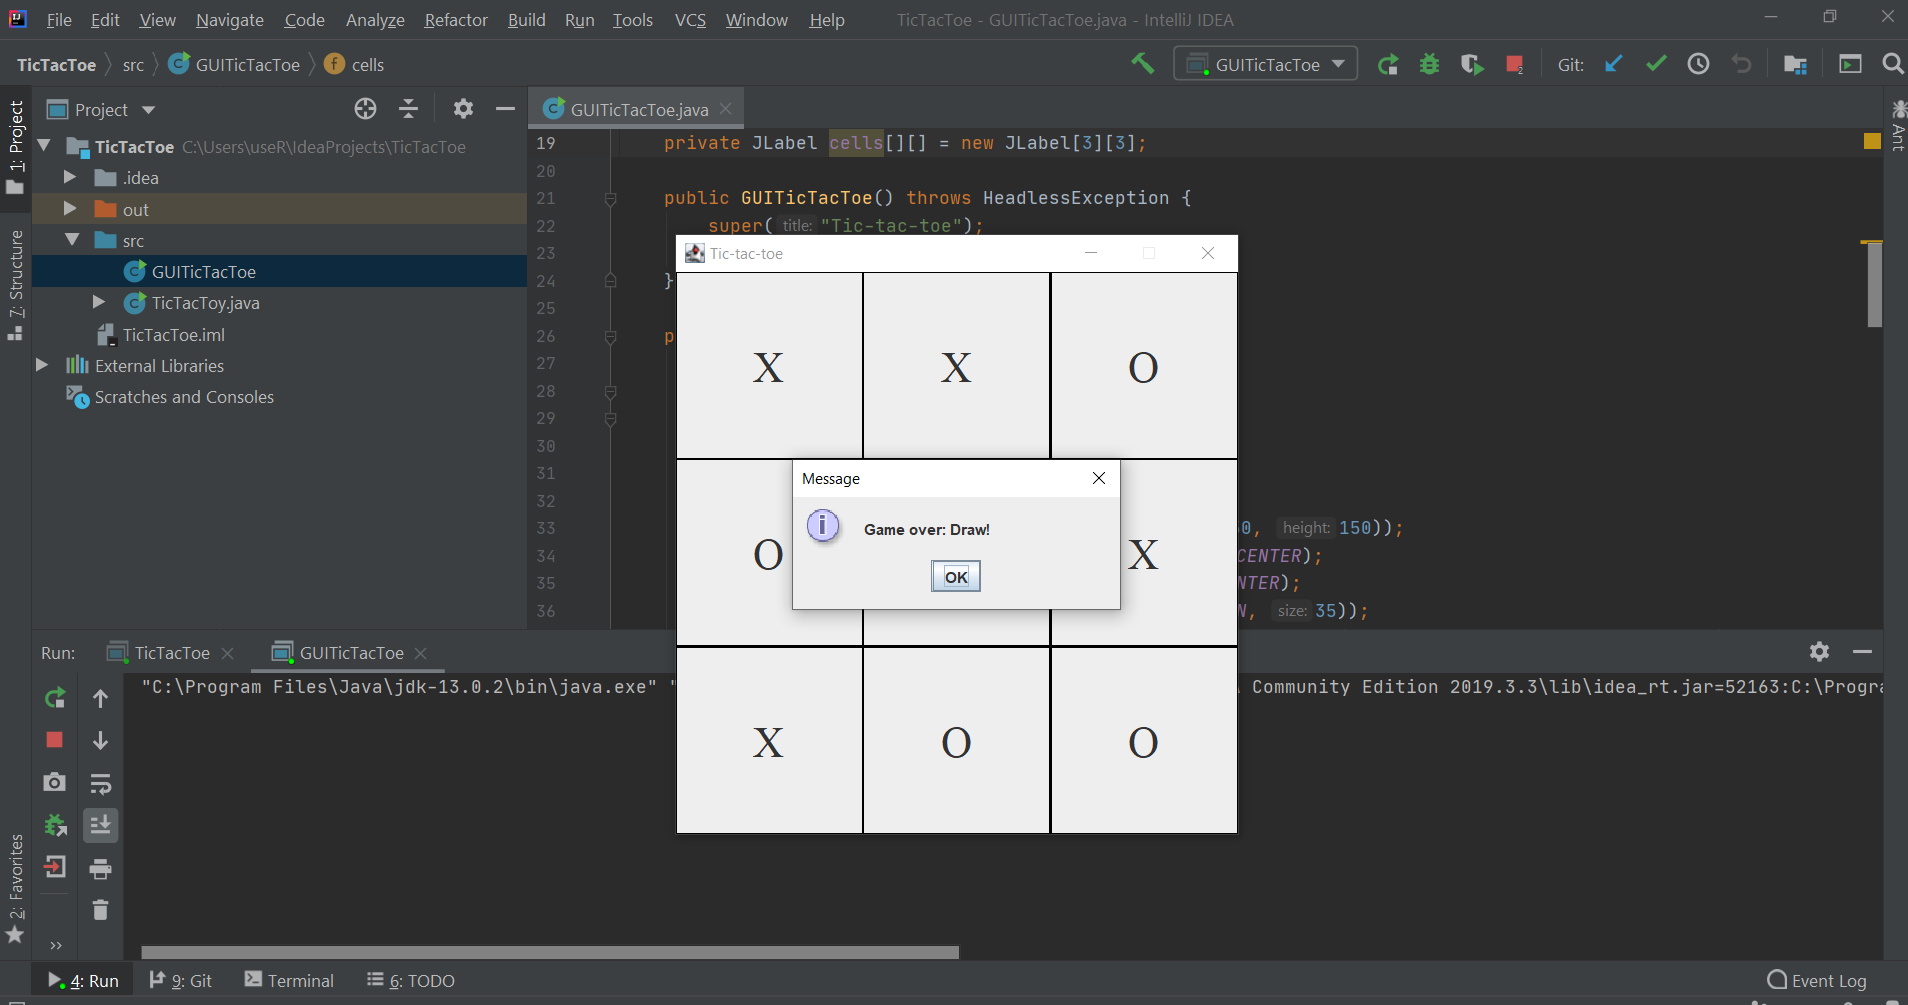Hide the Project panel with minus icon
The height and width of the screenshot is (1005, 1908).
pos(505,109)
